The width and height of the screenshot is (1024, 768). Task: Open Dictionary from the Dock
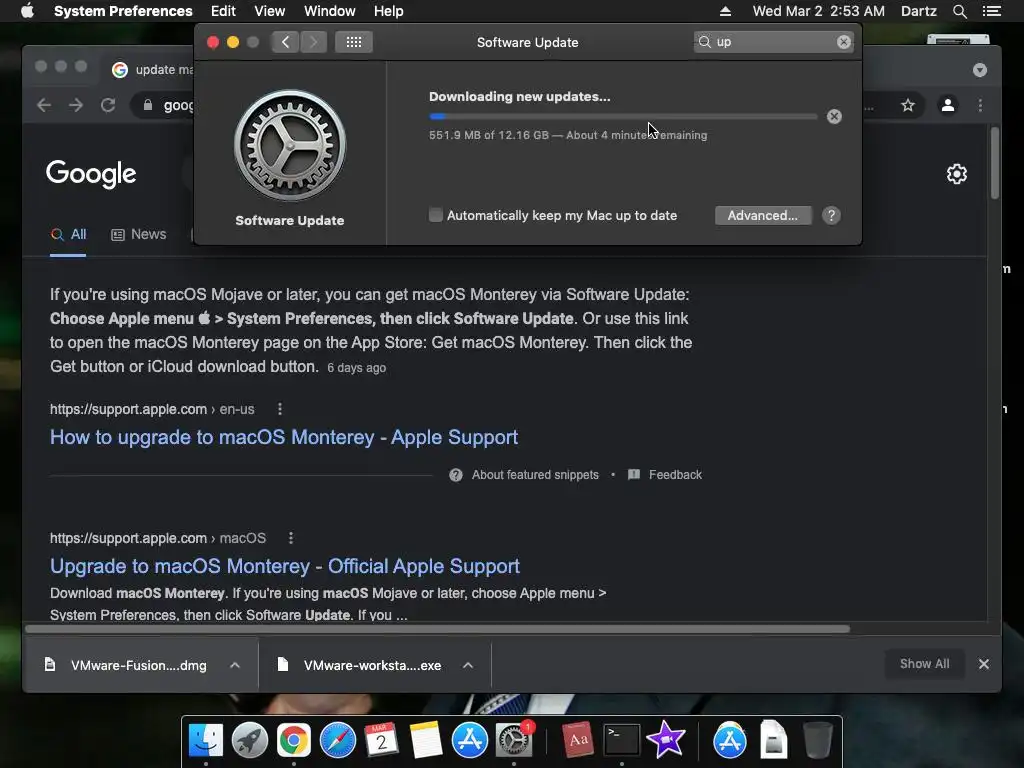[577, 740]
